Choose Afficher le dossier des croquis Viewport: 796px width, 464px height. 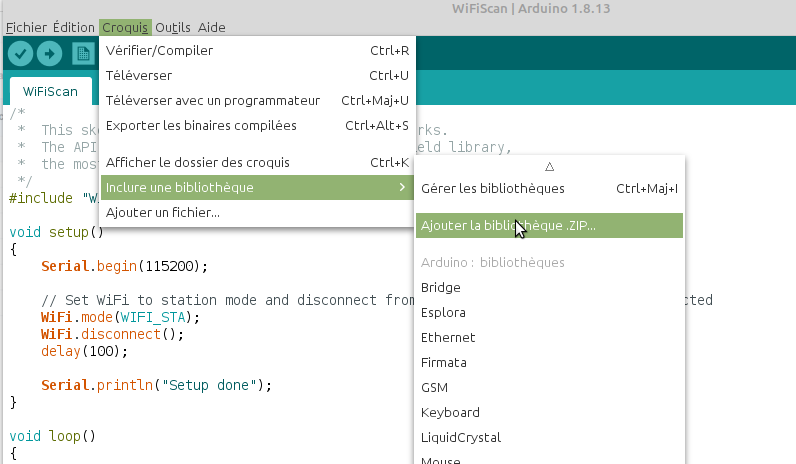pos(257,162)
